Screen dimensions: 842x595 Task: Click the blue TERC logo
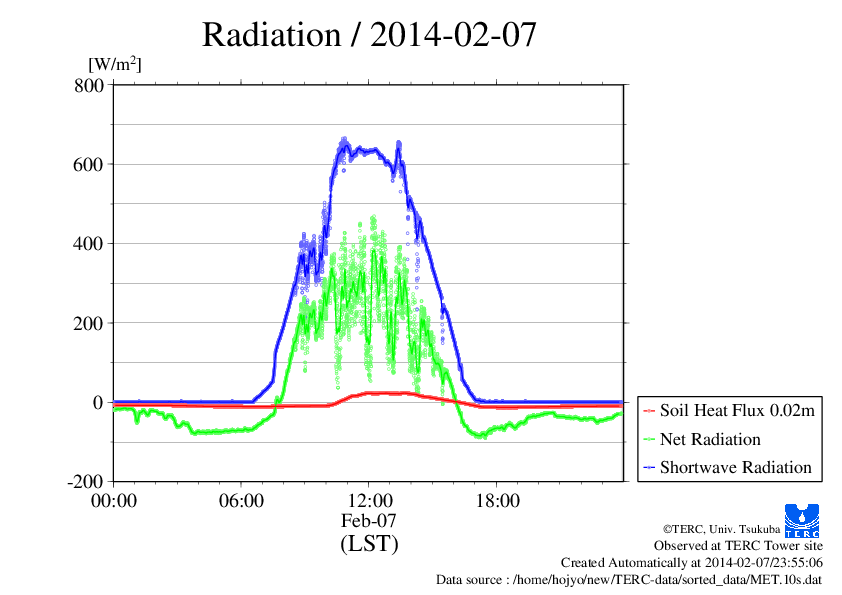click(802, 521)
